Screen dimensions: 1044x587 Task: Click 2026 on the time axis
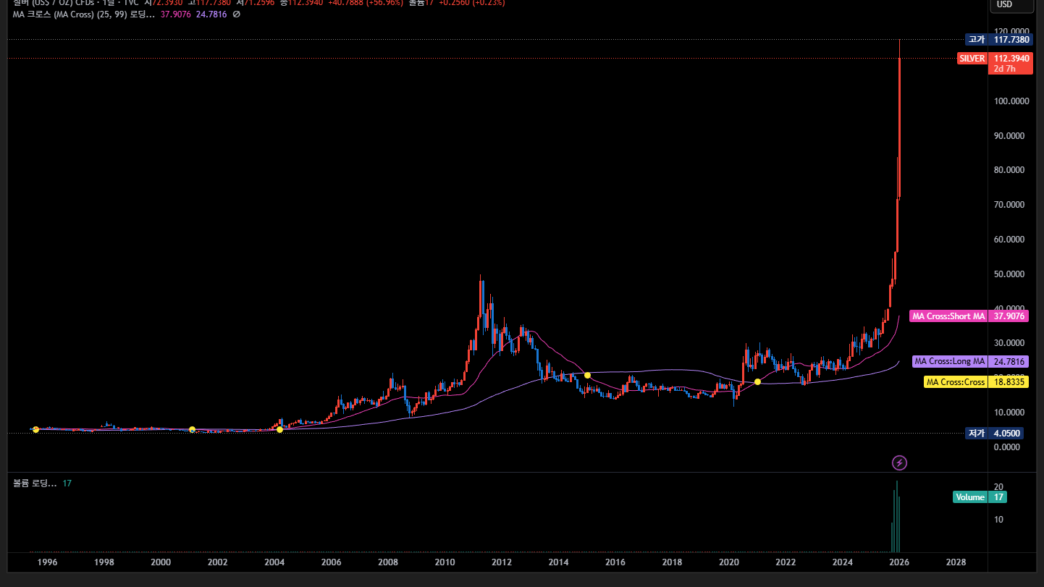point(899,562)
